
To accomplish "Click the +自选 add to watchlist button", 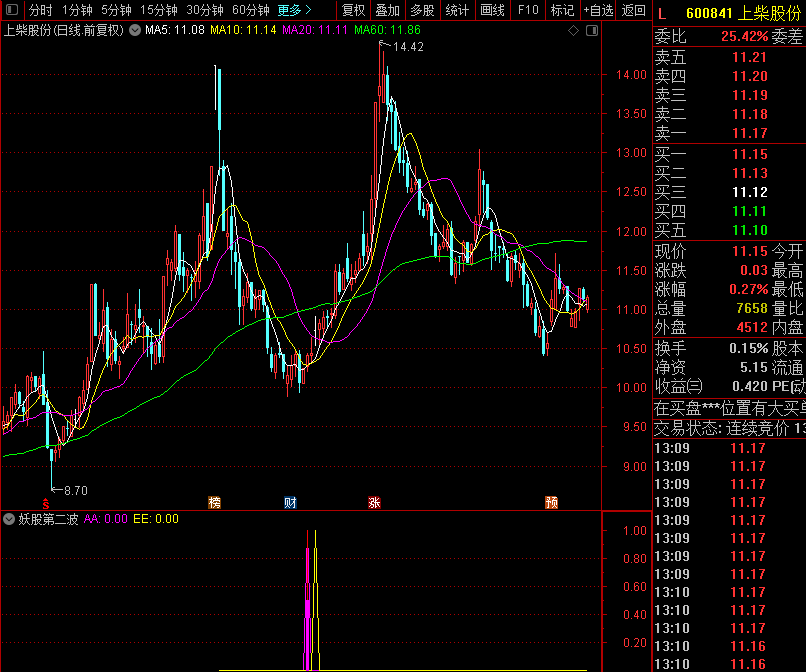I will click(597, 10).
